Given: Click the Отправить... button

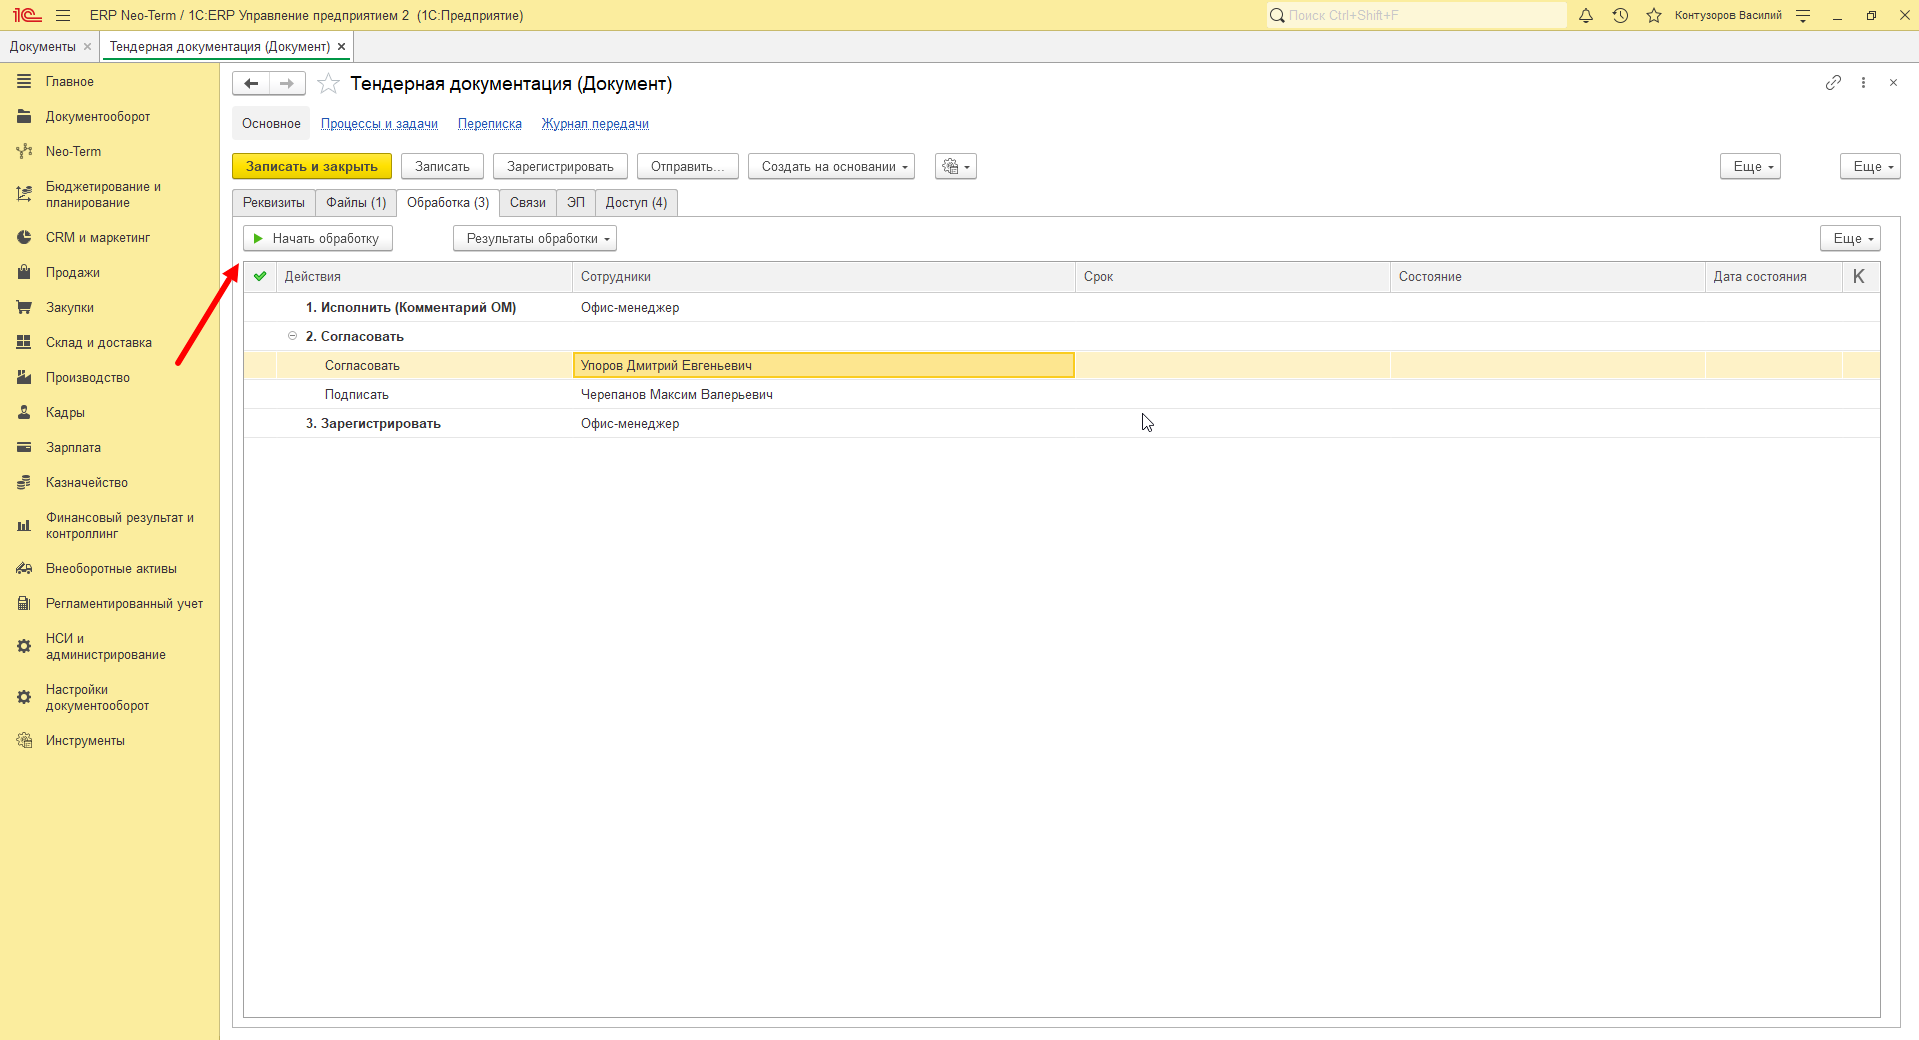Looking at the screenshot, I should (688, 166).
